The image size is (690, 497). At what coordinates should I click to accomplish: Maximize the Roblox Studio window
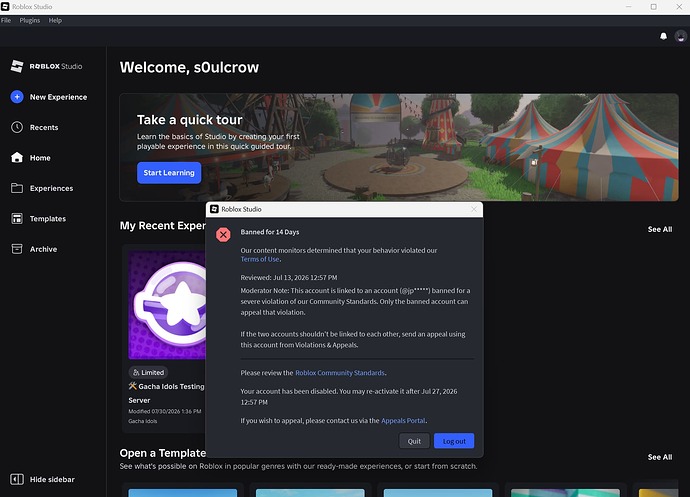pyautogui.click(x=653, y=7)
